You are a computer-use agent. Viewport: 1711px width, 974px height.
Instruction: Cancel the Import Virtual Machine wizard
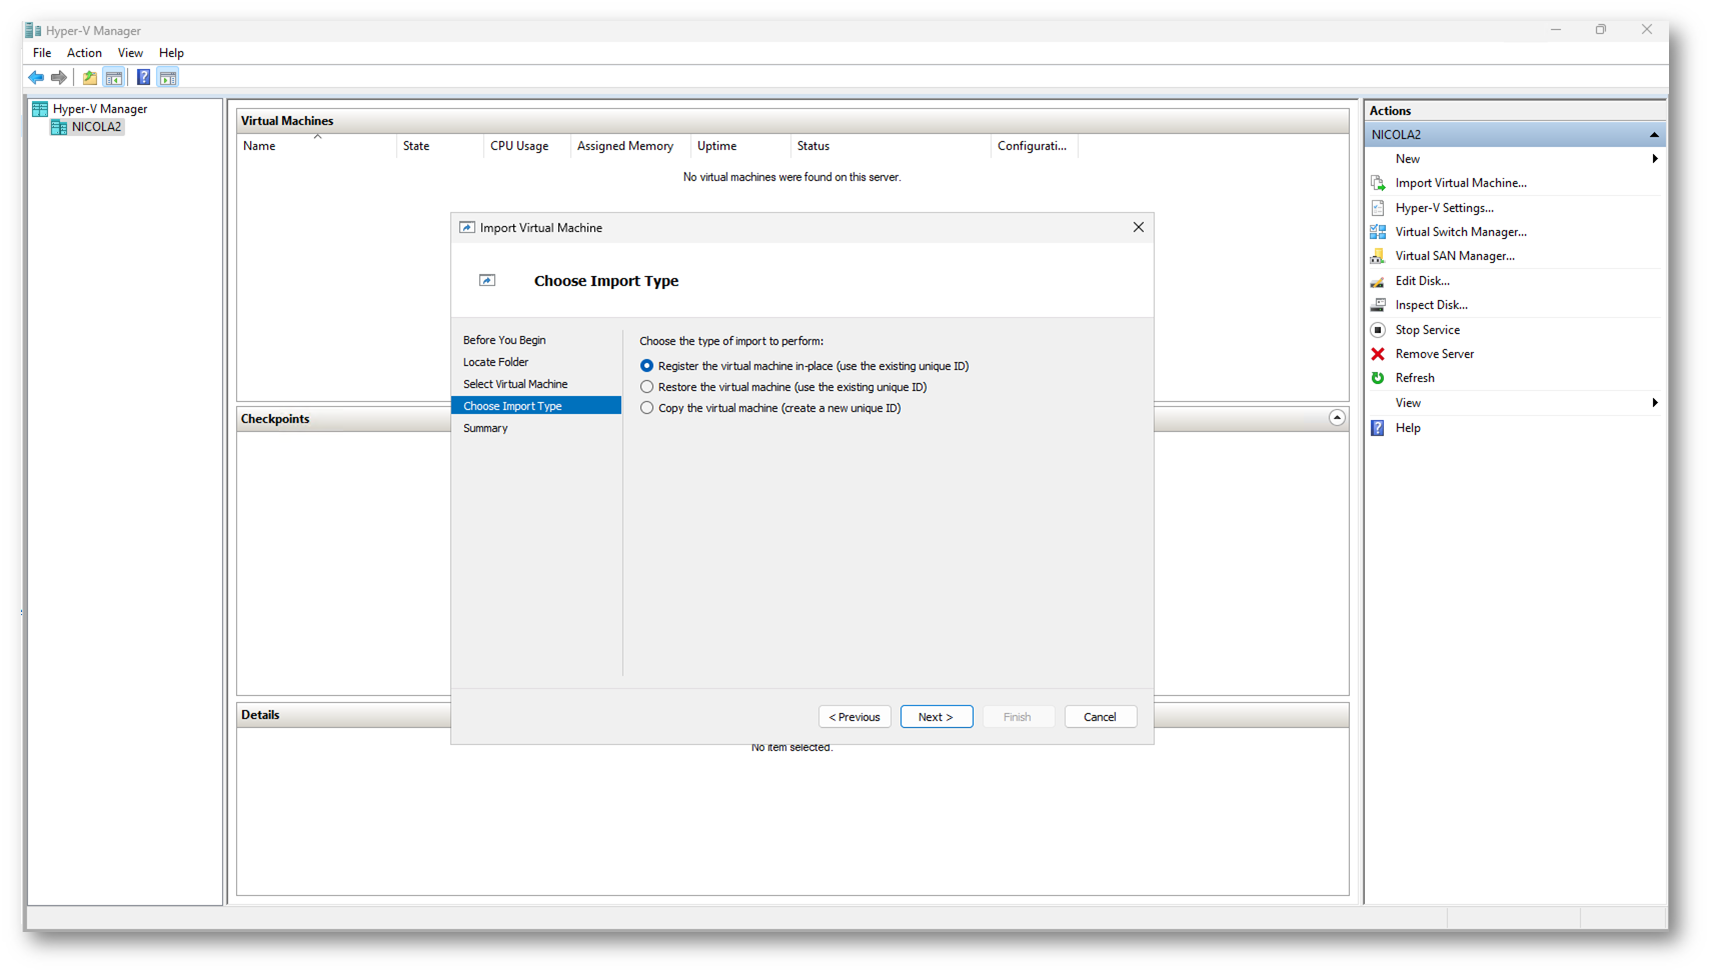pyautogui.click(x=1100, y=717)
